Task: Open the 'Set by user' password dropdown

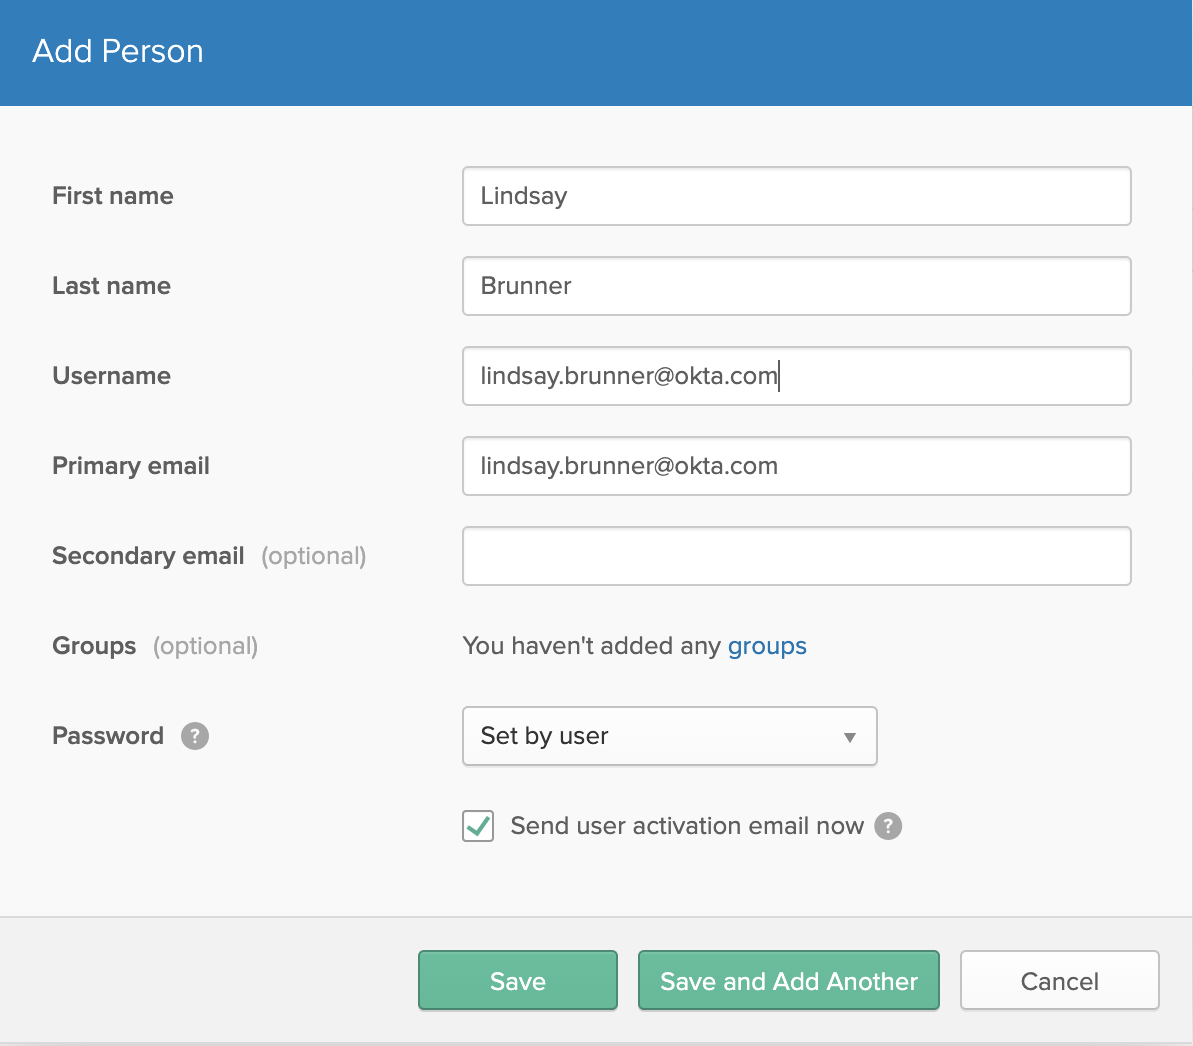Action: click(669, 736)
